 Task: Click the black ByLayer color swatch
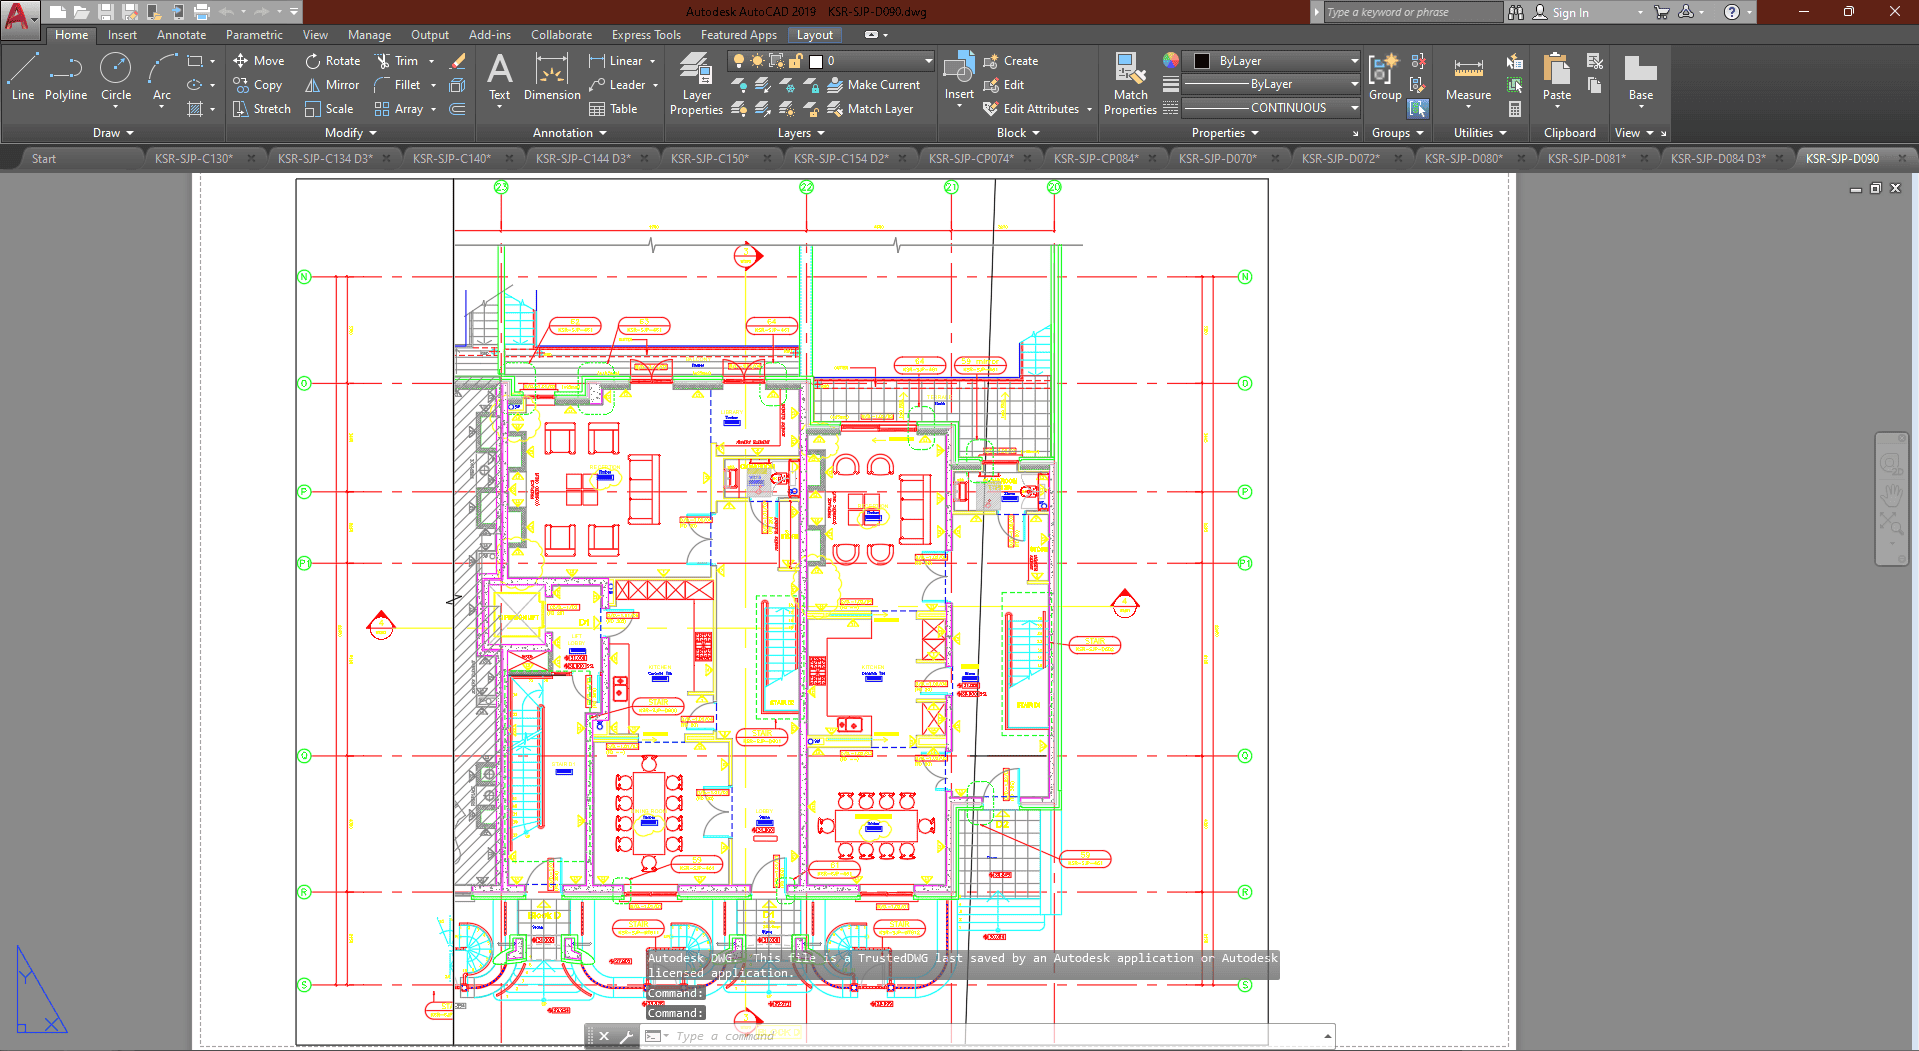point(1202,61)
